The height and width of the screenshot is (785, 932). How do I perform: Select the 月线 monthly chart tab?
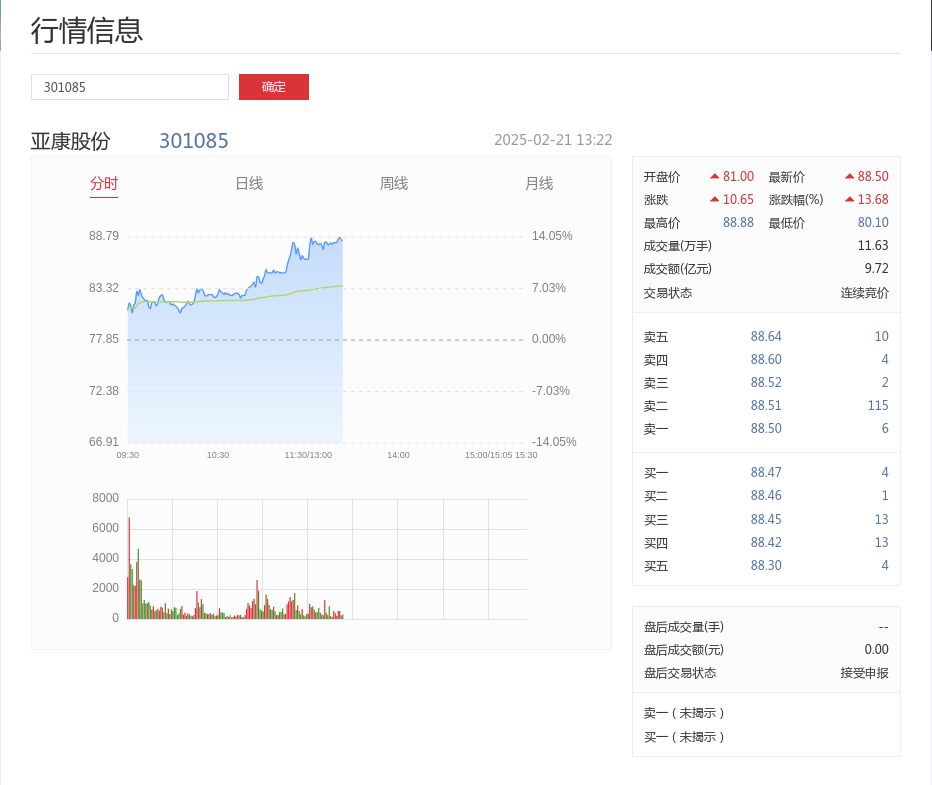[539, 183]
